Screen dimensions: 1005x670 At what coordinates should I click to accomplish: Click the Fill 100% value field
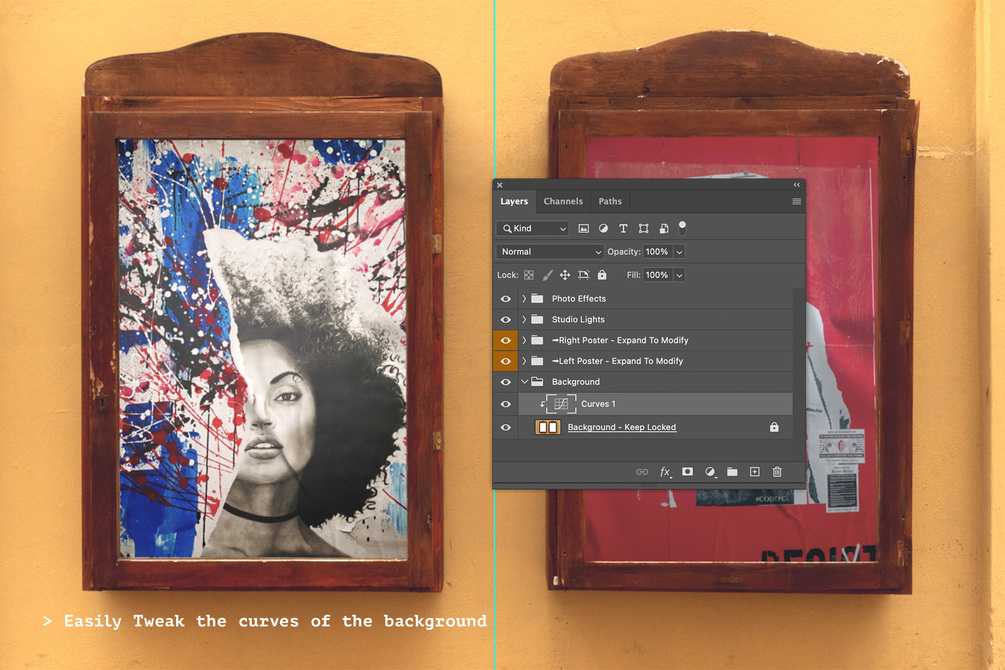tap(658, 275)
